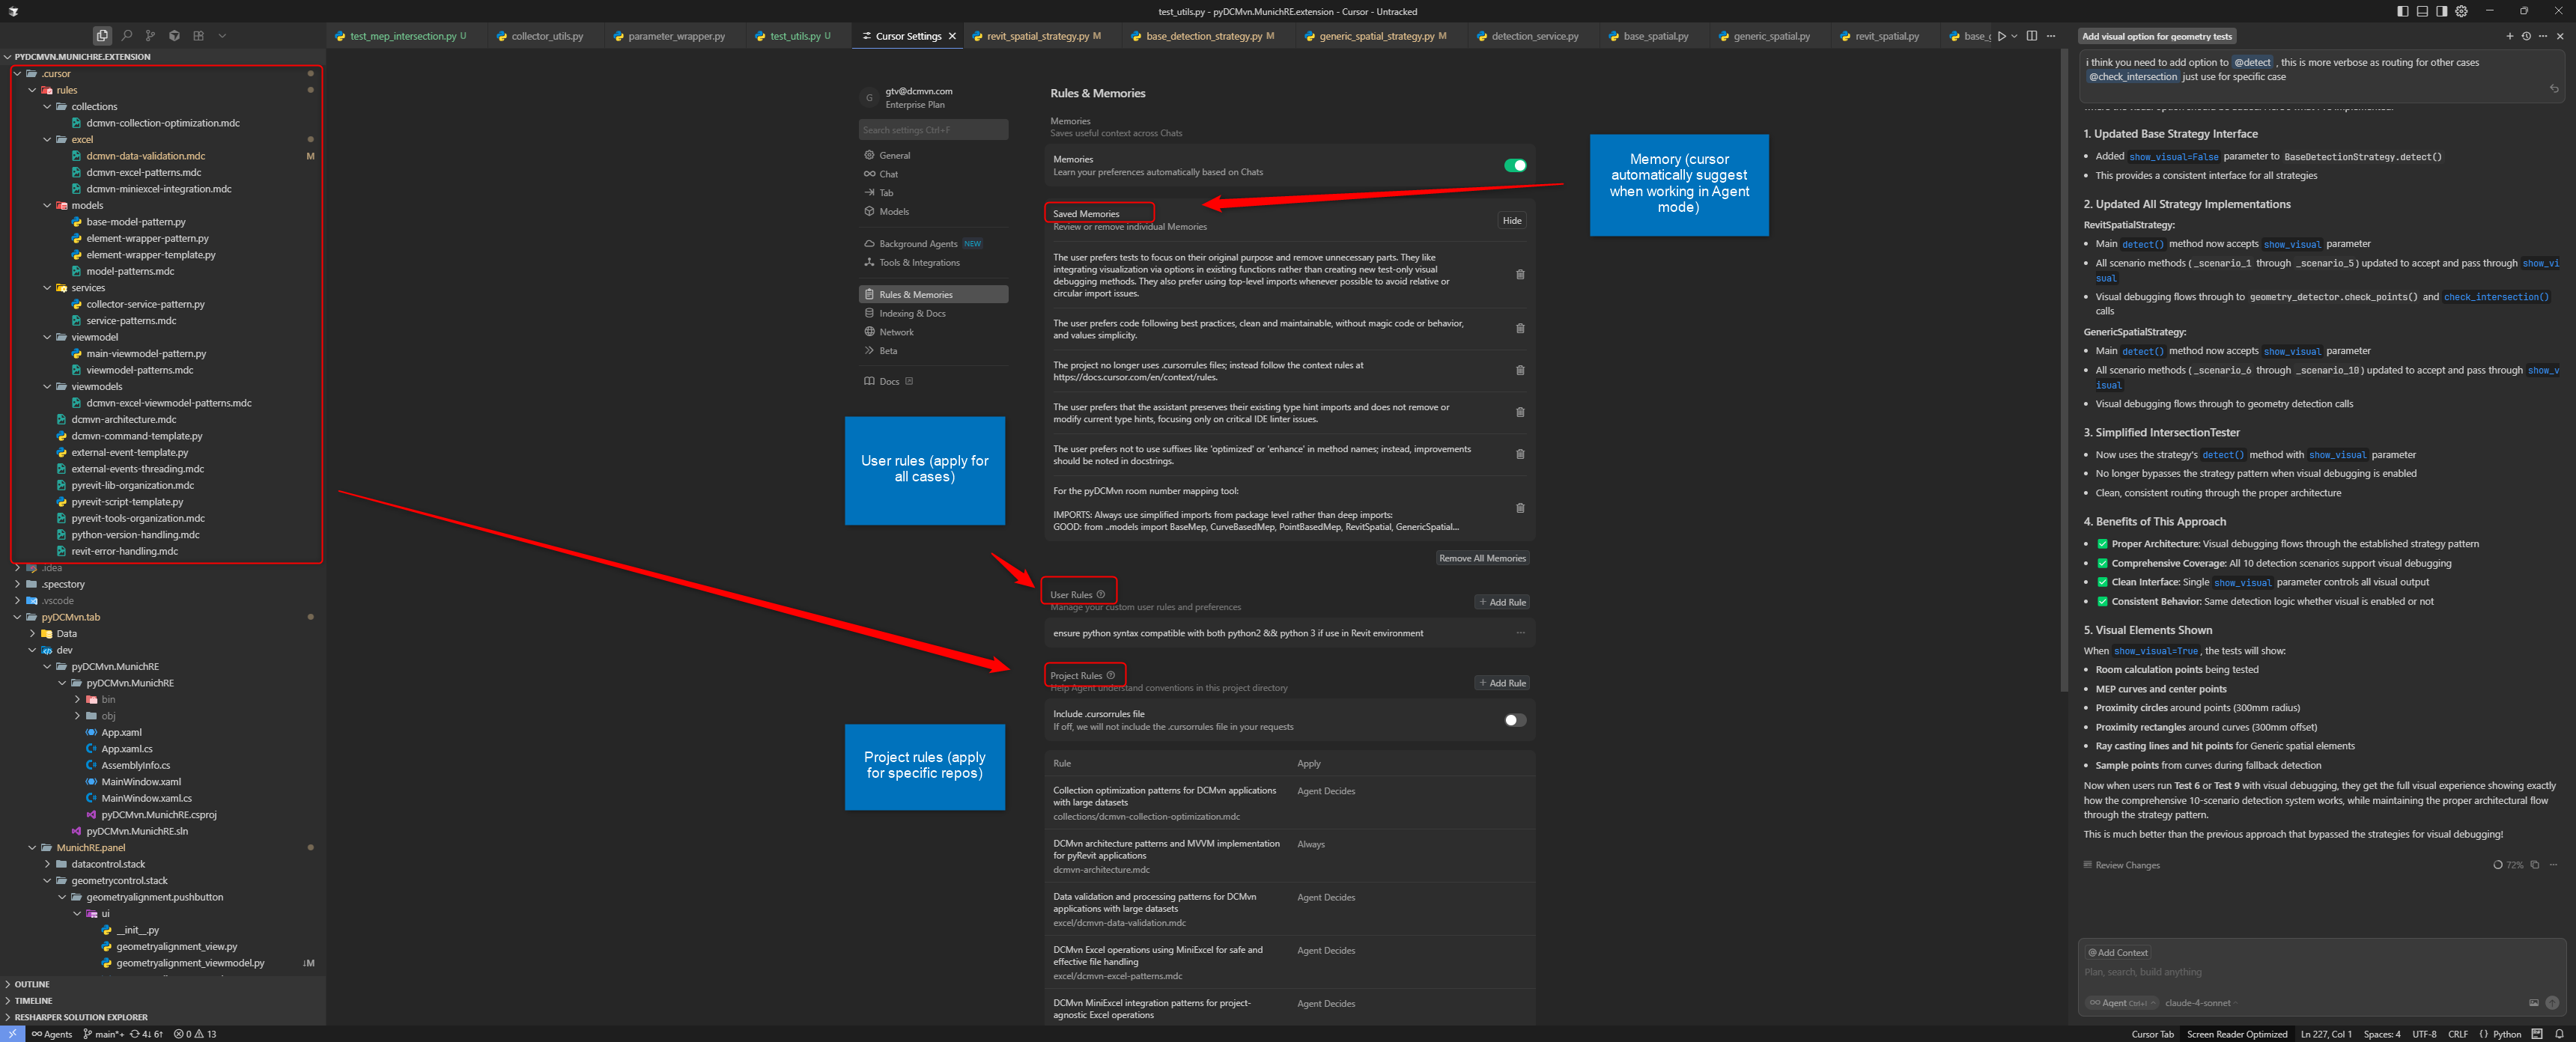Click the send arrow in chat input

coord(2551,1003)
